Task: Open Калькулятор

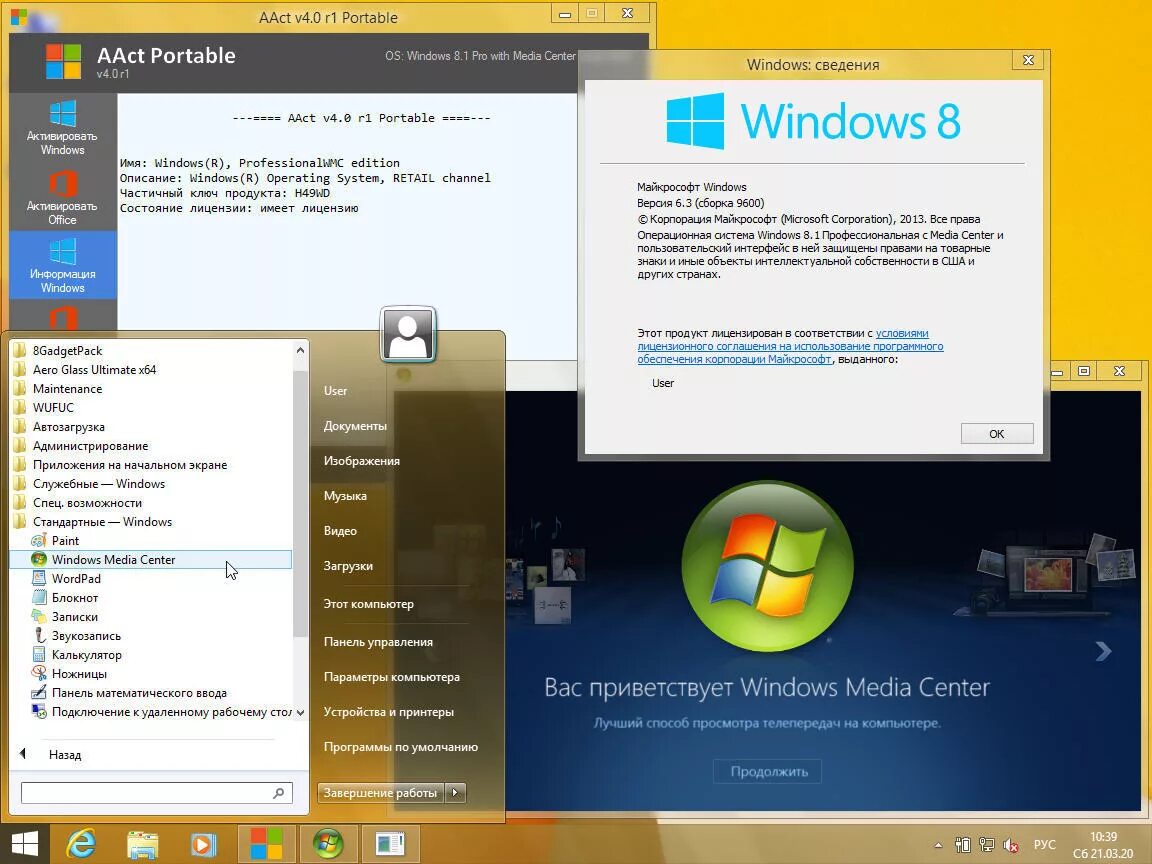Action: click(x=86, y=655)
